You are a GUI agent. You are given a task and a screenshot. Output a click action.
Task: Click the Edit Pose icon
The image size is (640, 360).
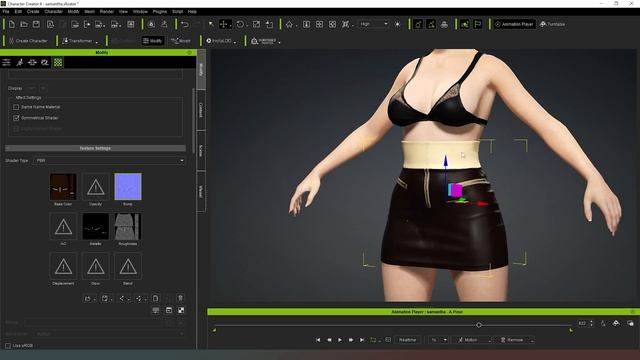[x=418, y=24]
